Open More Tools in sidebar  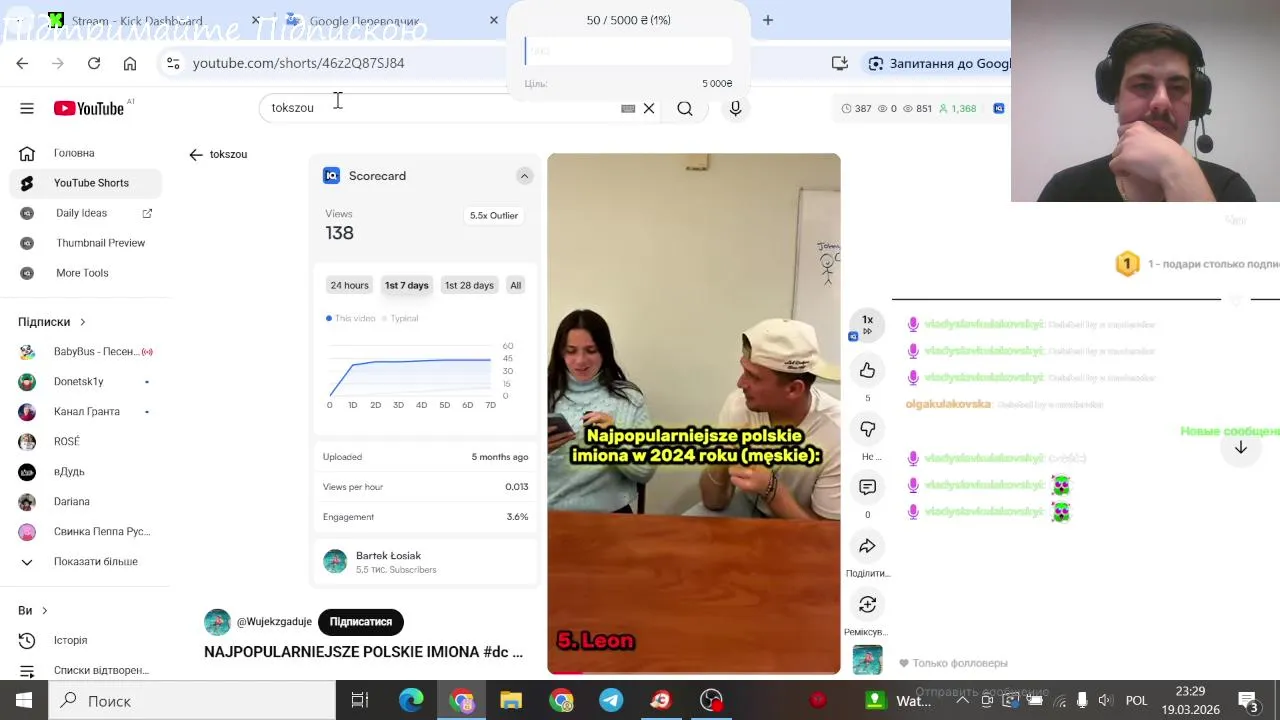tap(85, 273)
